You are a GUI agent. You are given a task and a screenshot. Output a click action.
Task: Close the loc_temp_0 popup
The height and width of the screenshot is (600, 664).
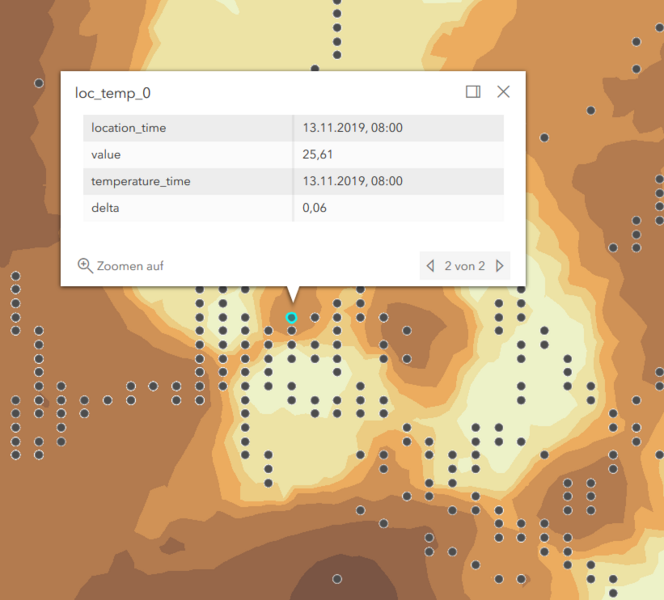point(503,92)
